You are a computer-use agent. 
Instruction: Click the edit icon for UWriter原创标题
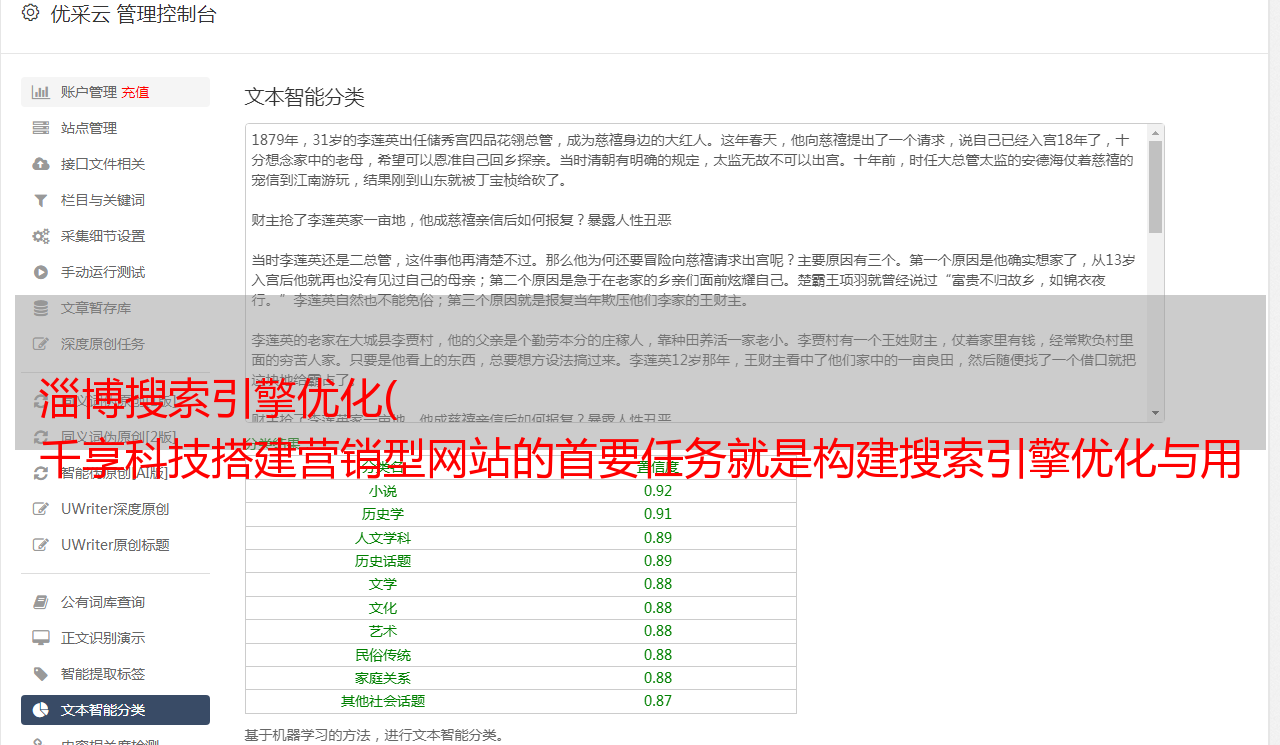pyautogui.click(x=41, y=545)
